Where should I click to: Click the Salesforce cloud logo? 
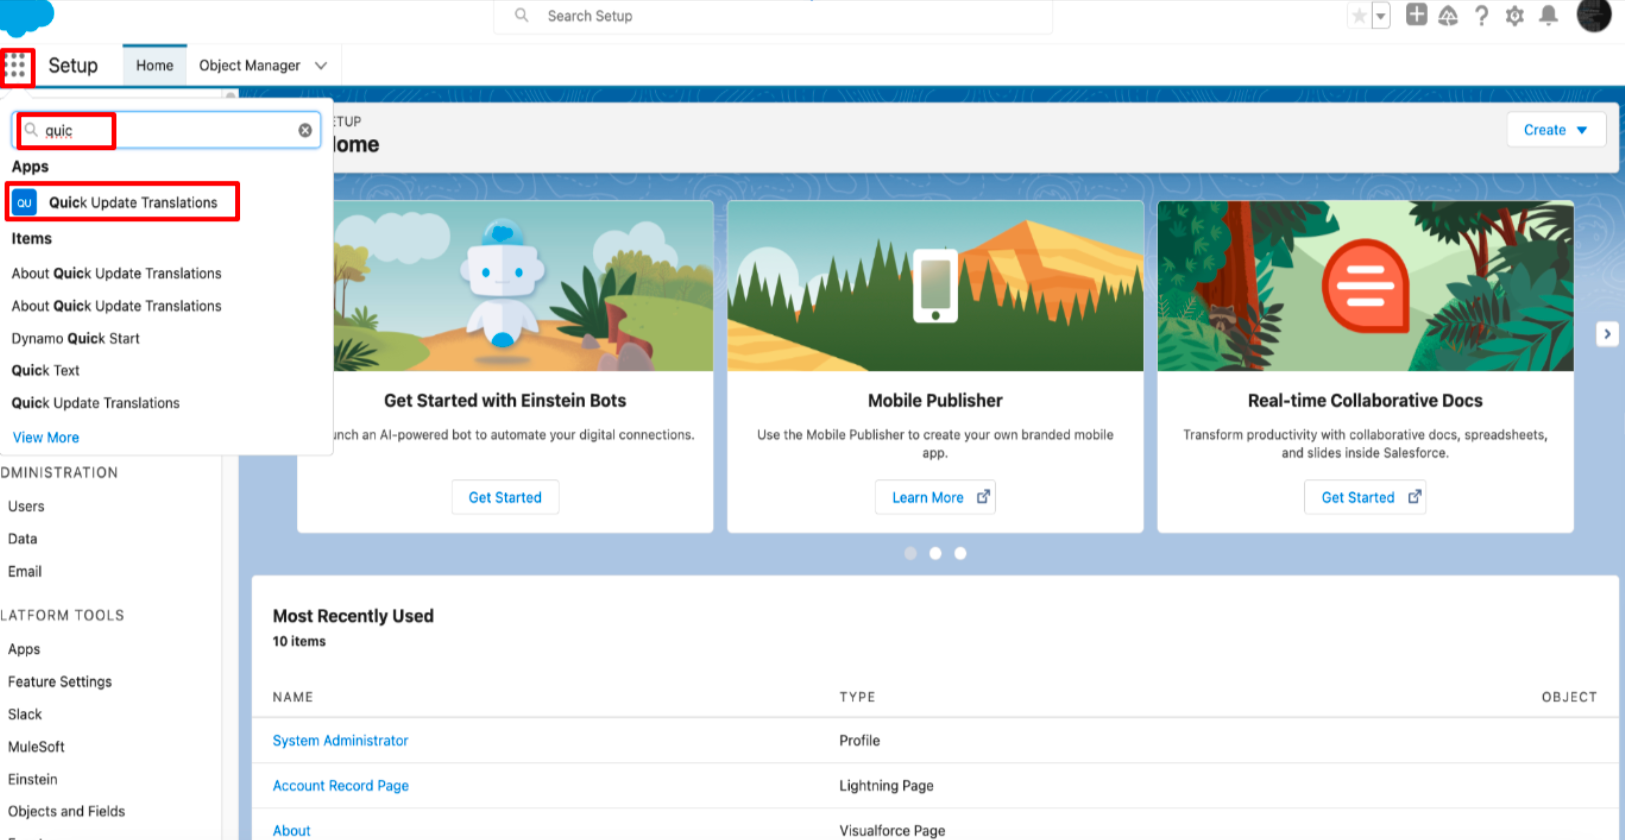pyautogui.click(x=27, y=17)
